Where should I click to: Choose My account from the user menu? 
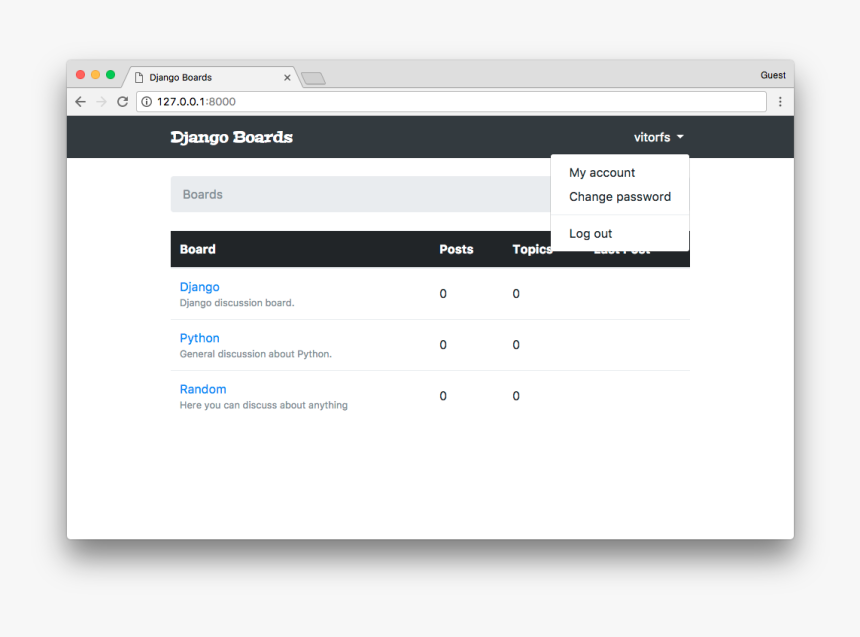601,172
